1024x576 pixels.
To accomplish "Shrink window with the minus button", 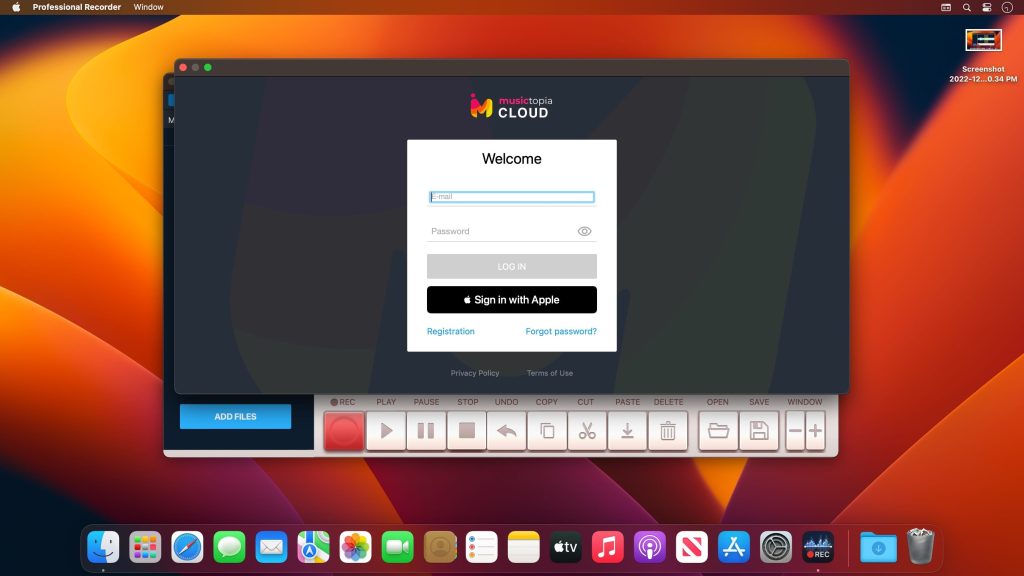I will tap(796, 431).
